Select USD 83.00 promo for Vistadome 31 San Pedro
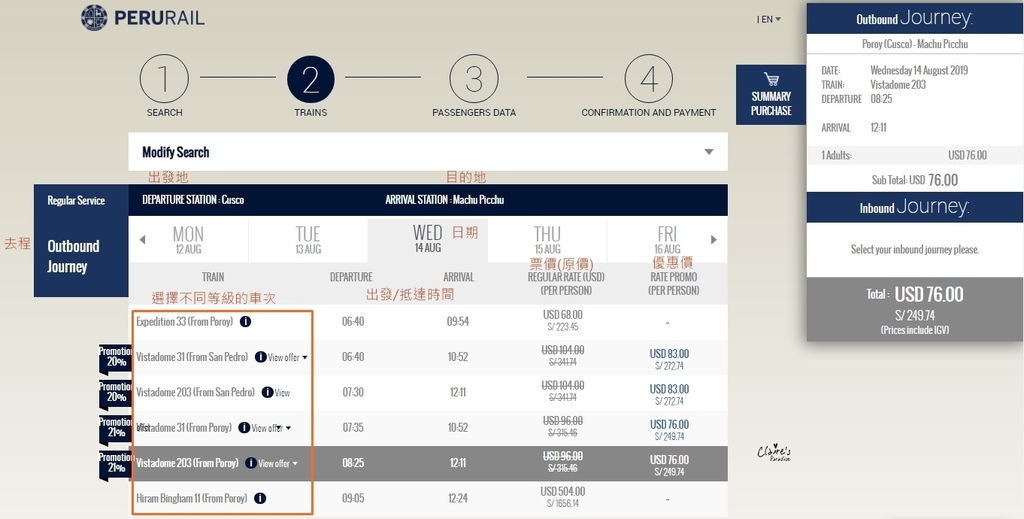Viewport: 1024px width, 519px height. pyautogui.click(x=669, y=358)
